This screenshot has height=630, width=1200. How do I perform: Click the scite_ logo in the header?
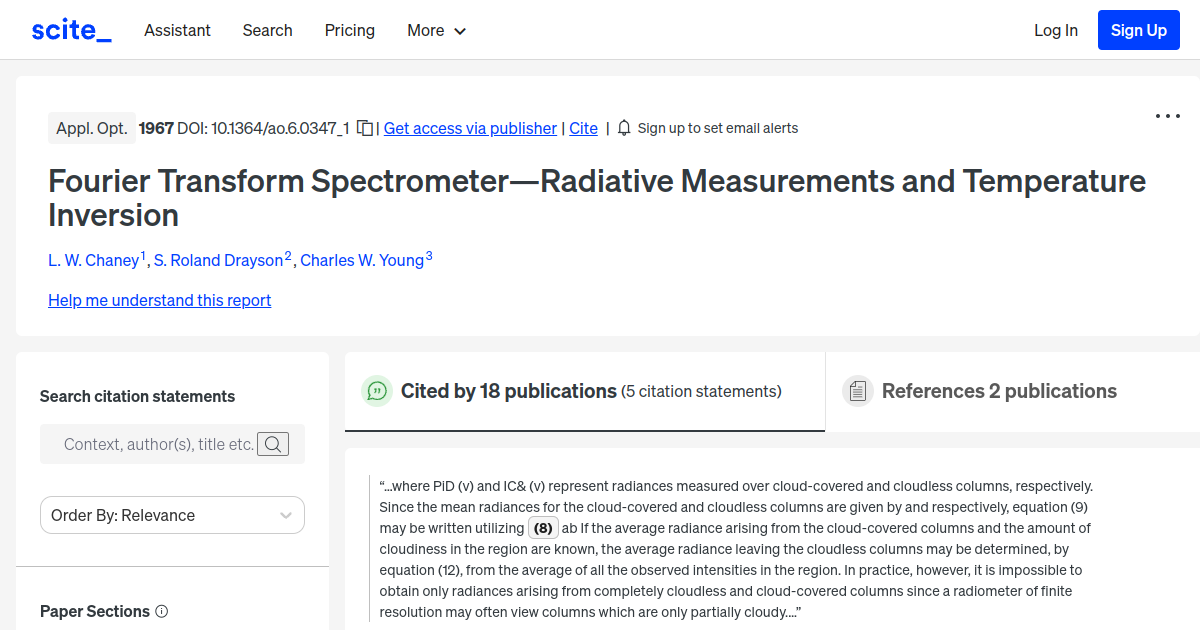[70, 29]
